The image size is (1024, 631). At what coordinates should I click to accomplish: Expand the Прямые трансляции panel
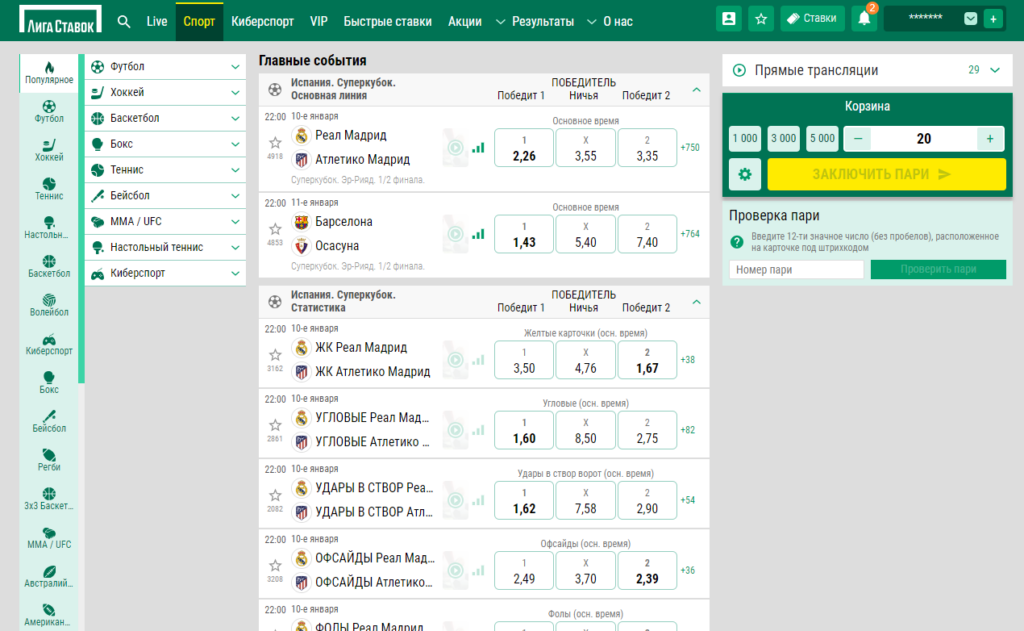(995, 70)
